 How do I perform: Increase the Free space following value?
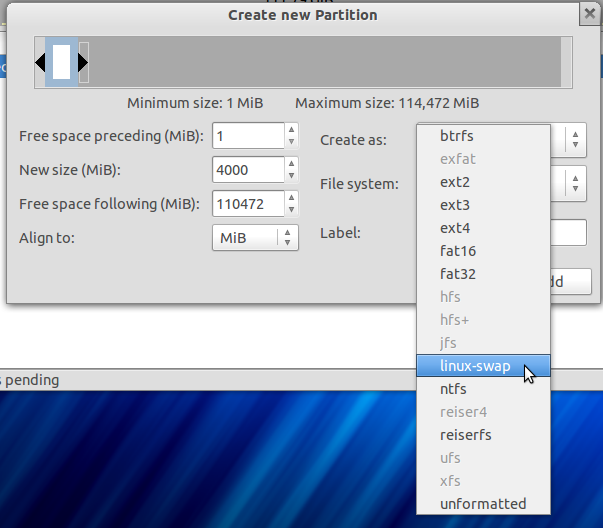(x=291, y=198)
